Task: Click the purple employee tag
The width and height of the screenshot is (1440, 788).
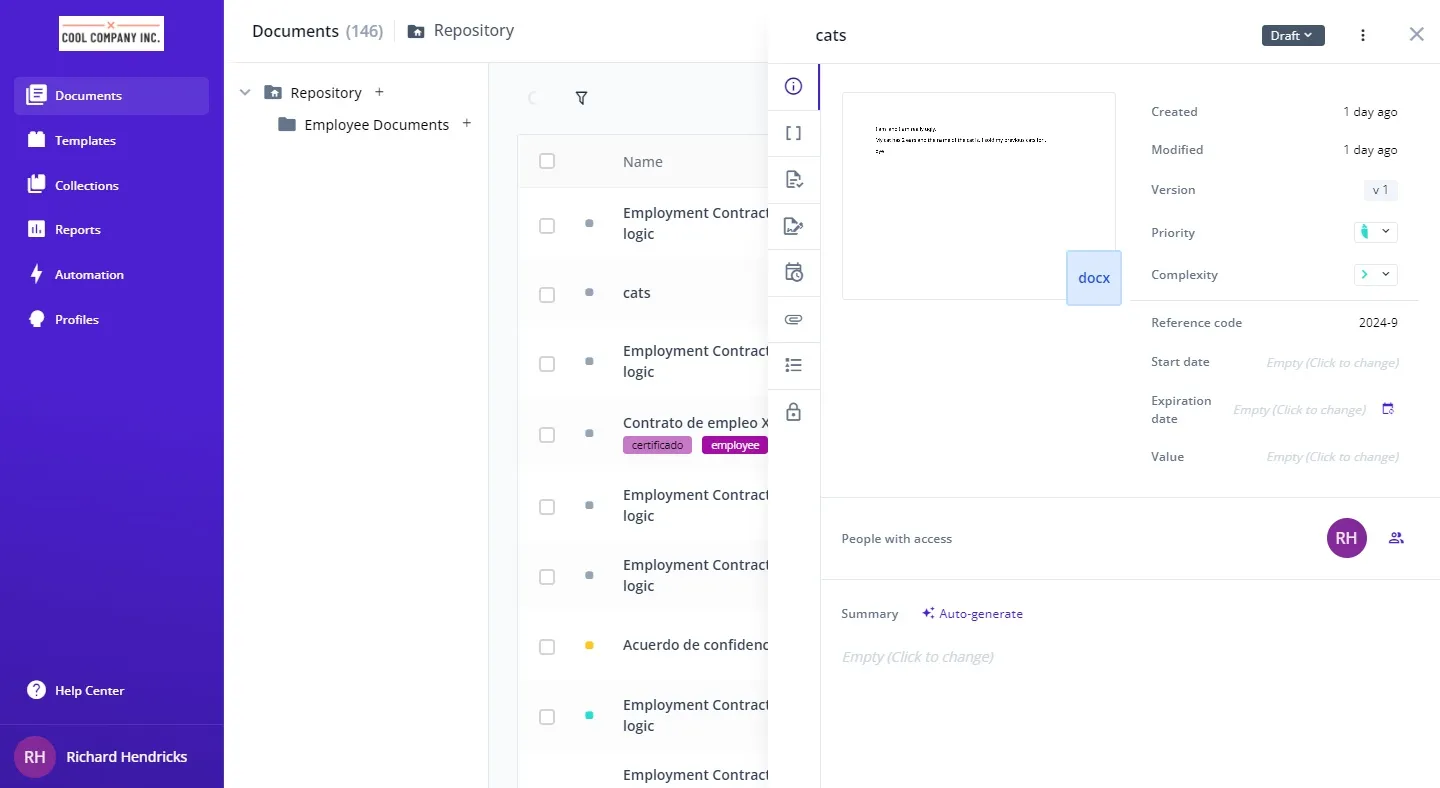Action: pos(735,445)
